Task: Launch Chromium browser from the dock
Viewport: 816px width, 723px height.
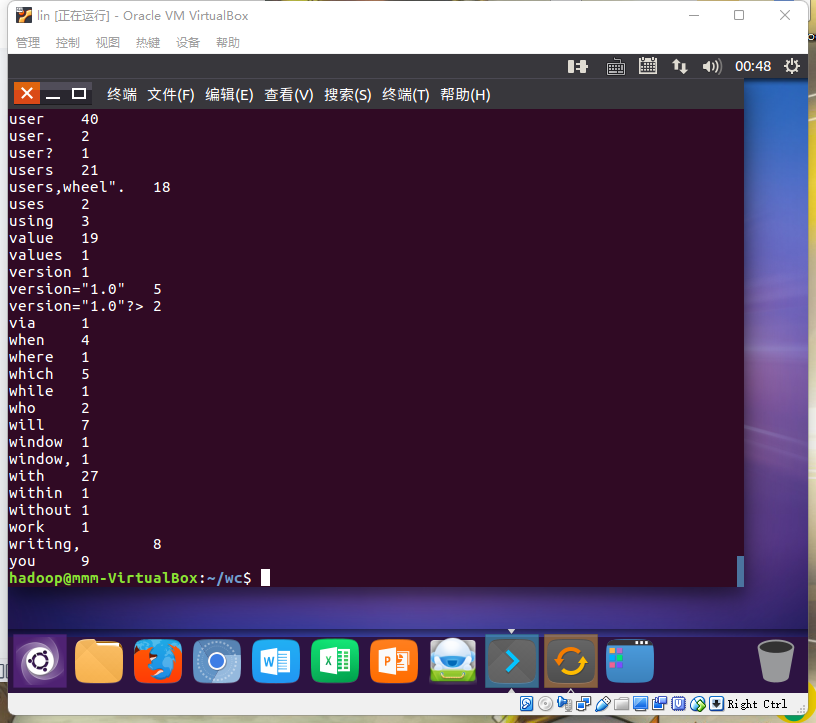Action: (x=217, y=661)
